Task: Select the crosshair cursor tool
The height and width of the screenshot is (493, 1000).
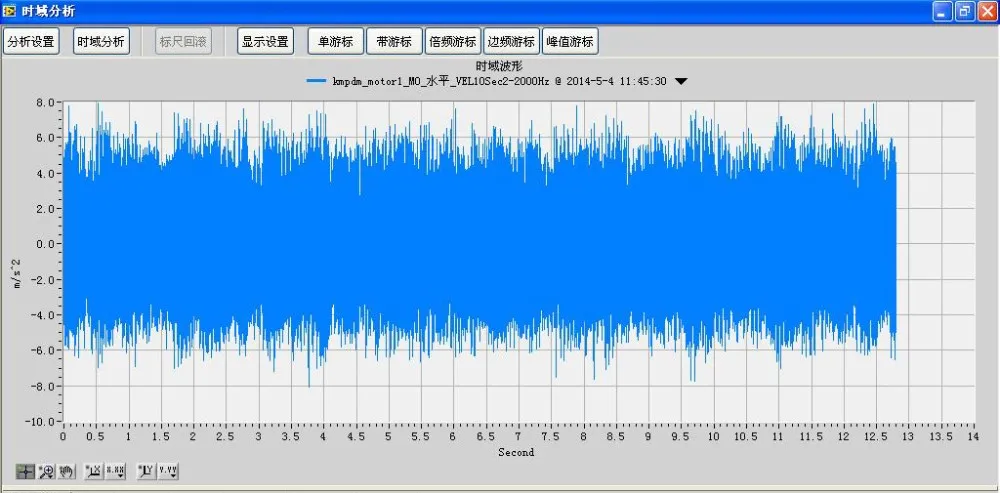Action: point(25,470)
